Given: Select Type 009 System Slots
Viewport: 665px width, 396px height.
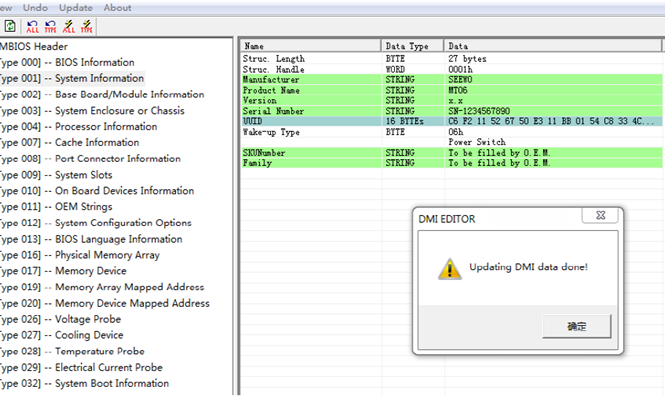Looking at the screenshot, I should point(56,175).
